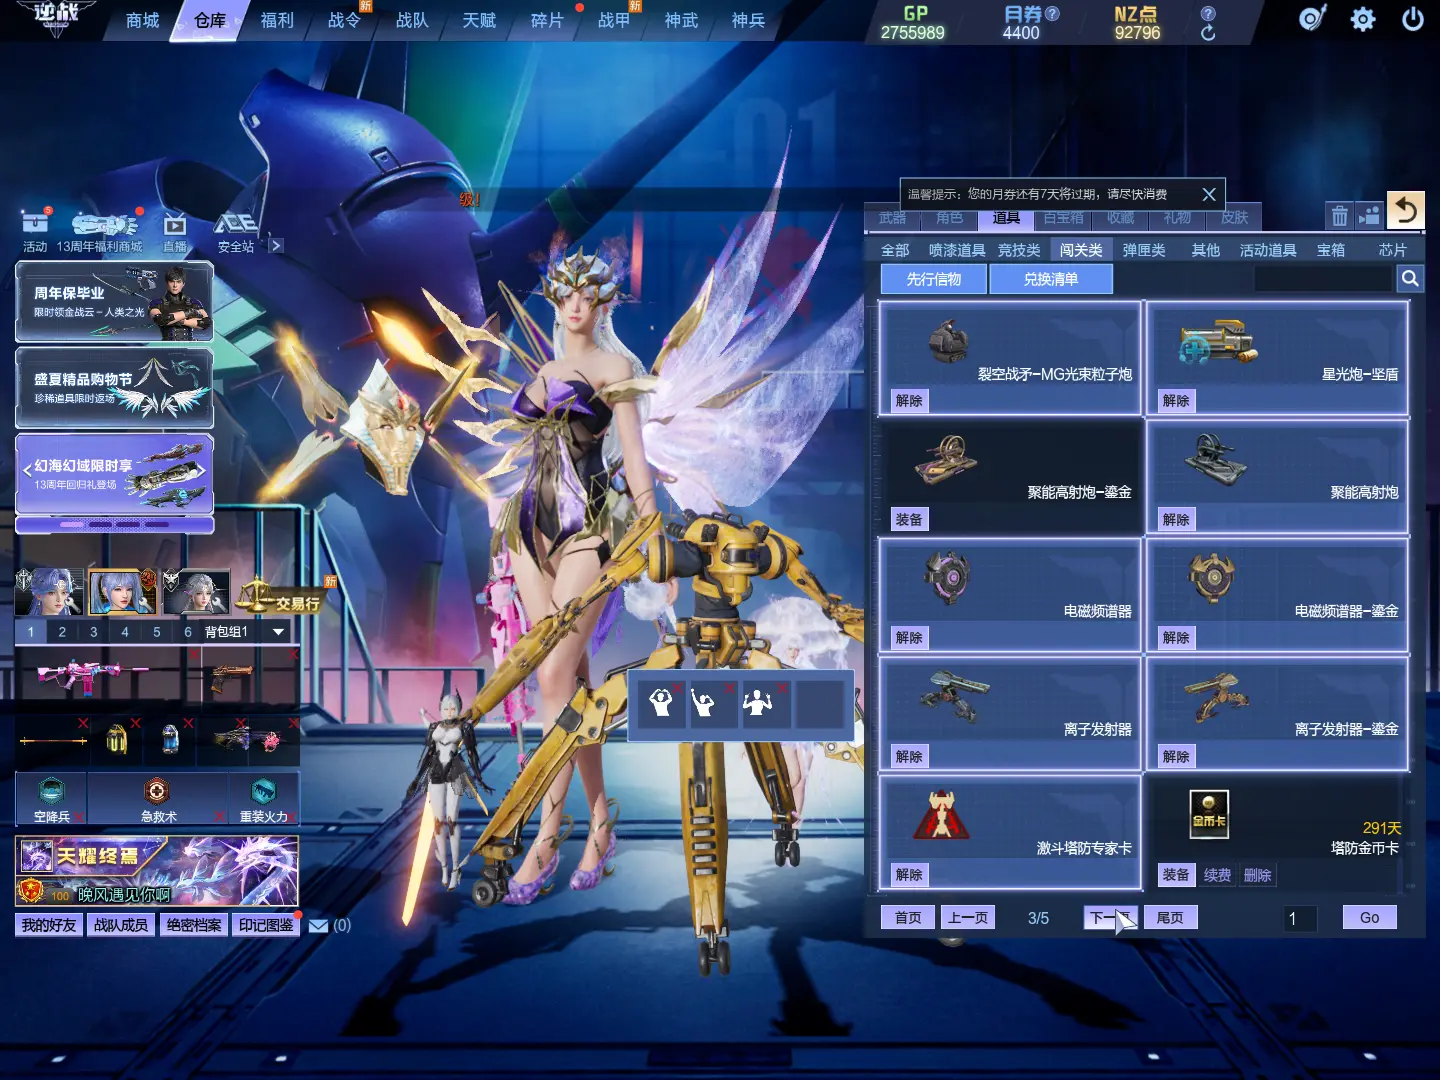
Task: Unequip 离子发射器-鎏金 via 解除
Action: click(1176, 756)
